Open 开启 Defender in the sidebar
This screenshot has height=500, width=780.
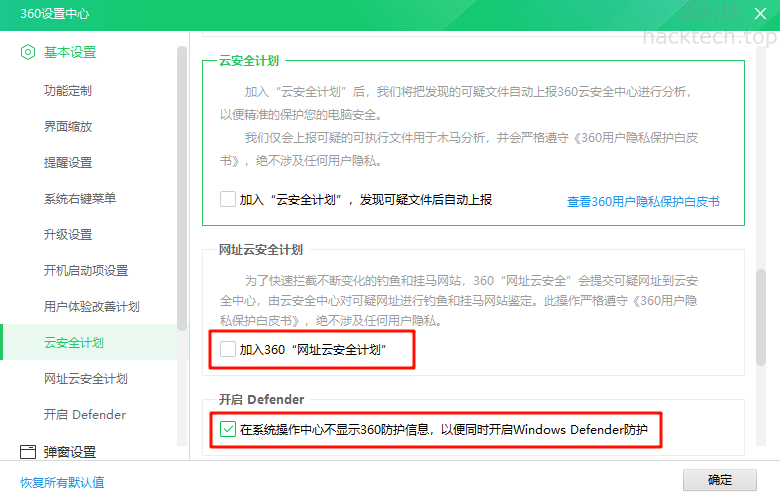coord(85,415)
